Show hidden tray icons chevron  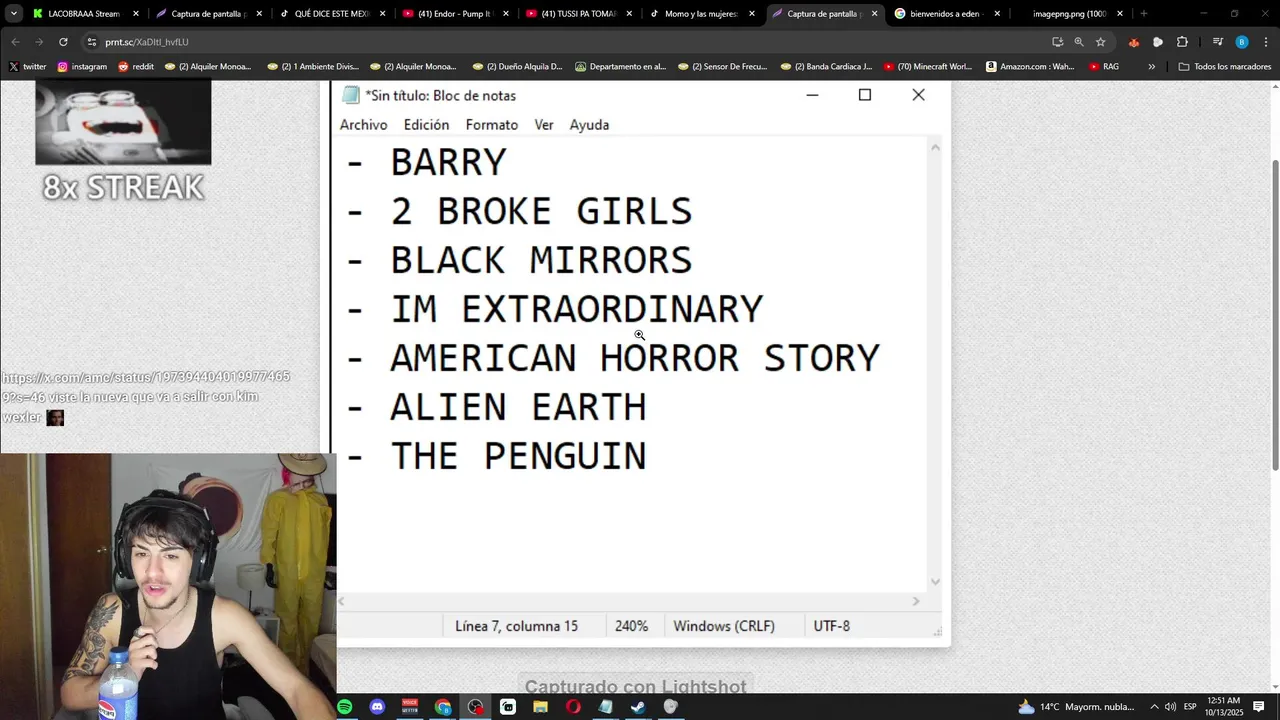1154,707
